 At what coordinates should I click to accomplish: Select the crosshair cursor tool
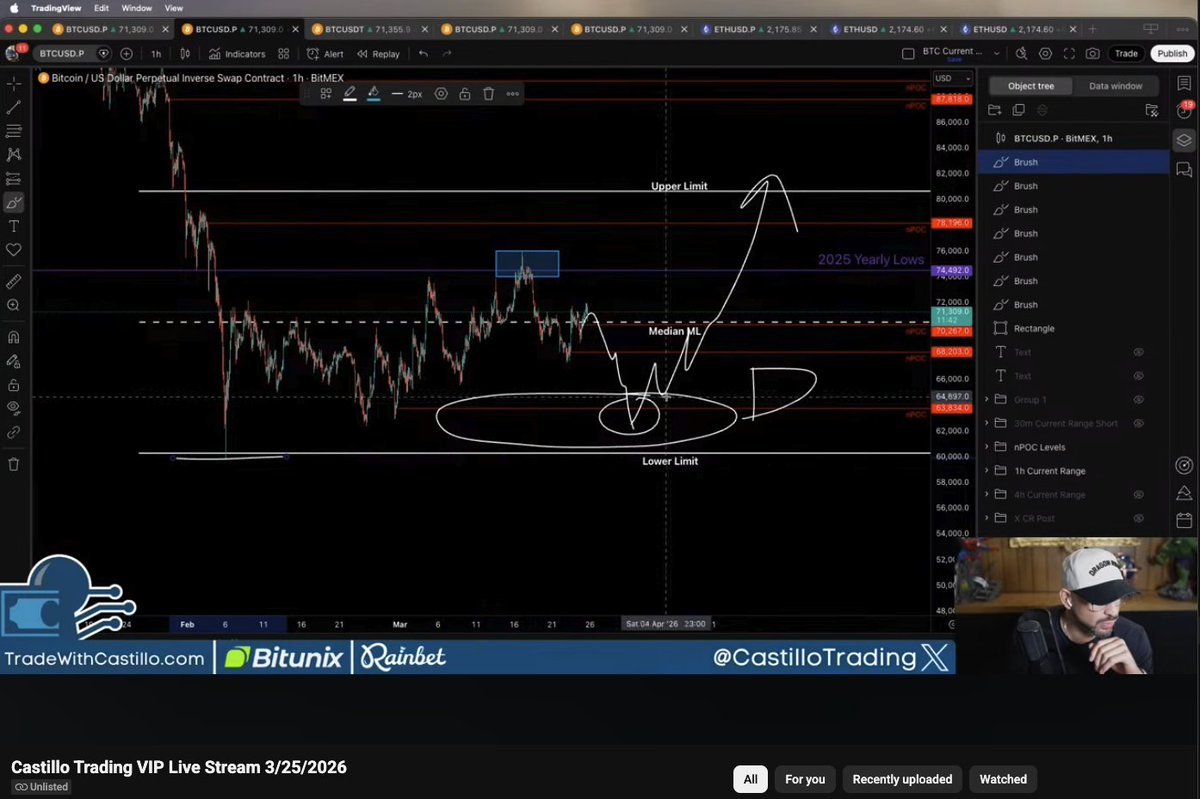(13, 84)
